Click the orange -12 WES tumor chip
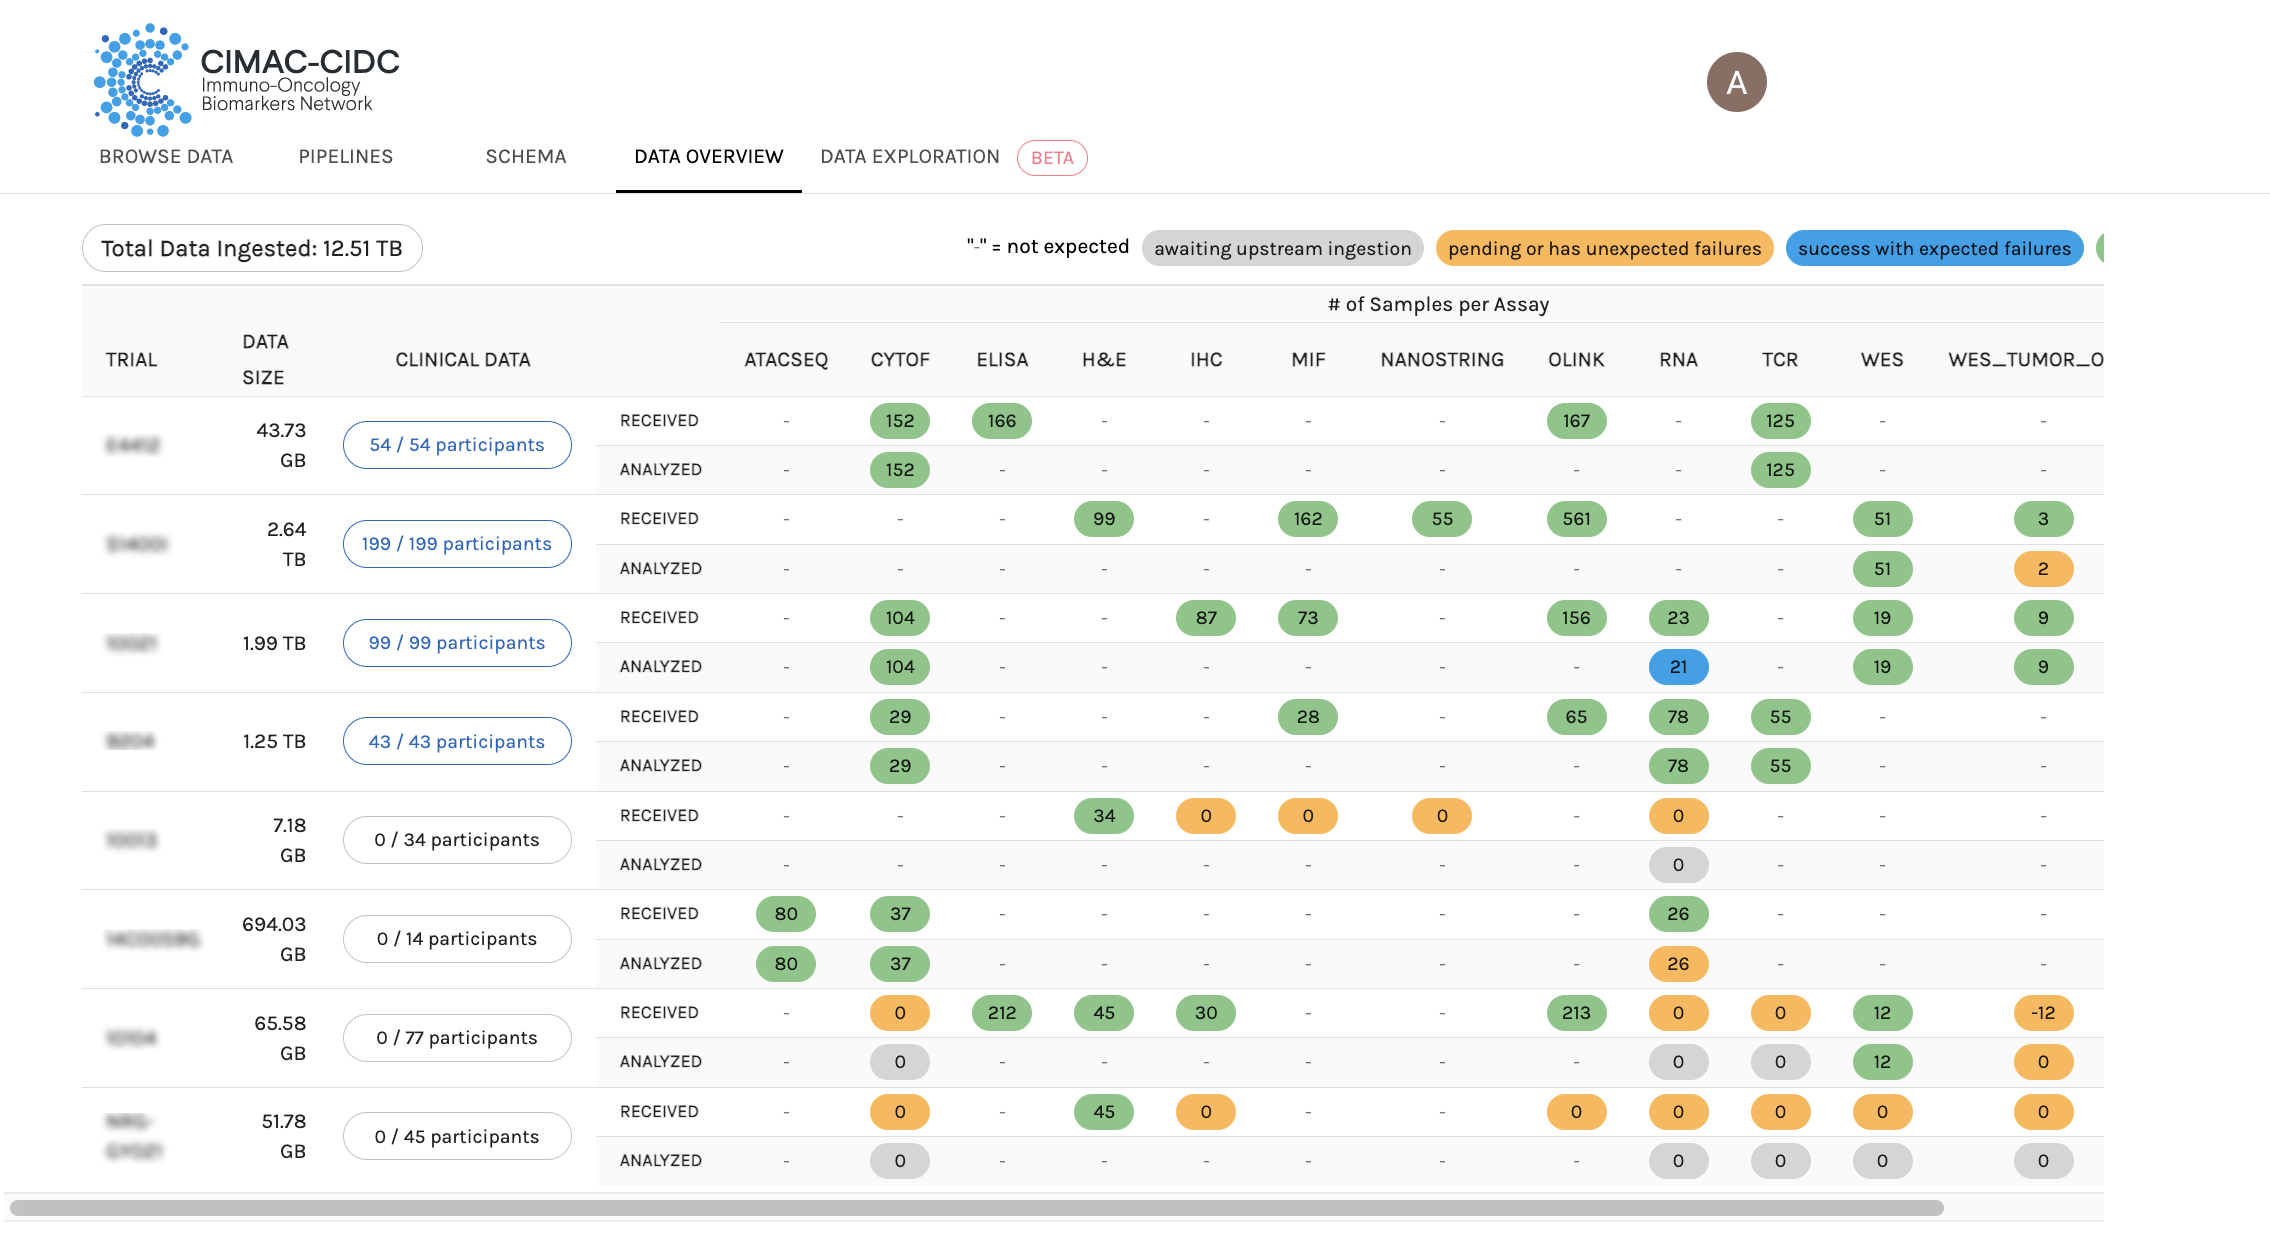The image size is (2270, 1238). (2042, 1013)
